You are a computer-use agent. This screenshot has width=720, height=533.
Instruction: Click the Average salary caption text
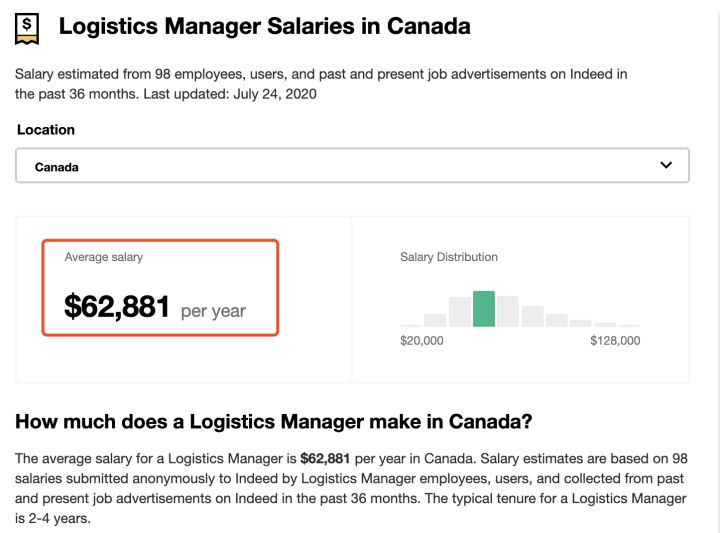coord(104,257)
